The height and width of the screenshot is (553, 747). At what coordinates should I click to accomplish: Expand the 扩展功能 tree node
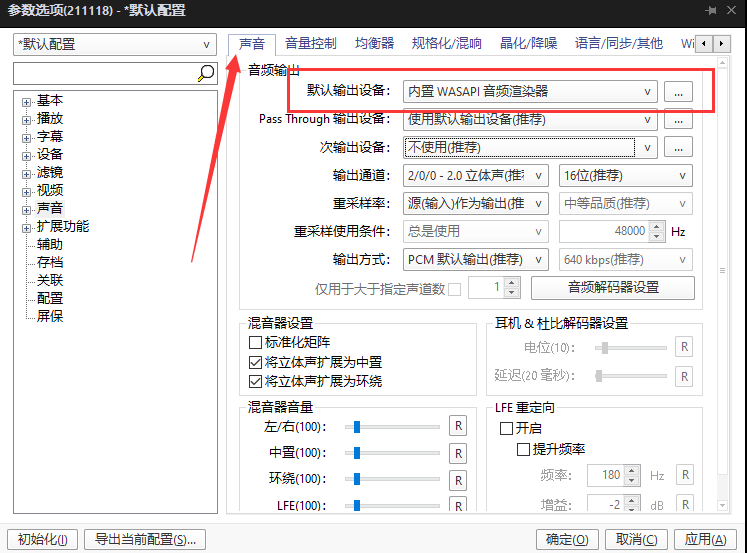point(27,228)
